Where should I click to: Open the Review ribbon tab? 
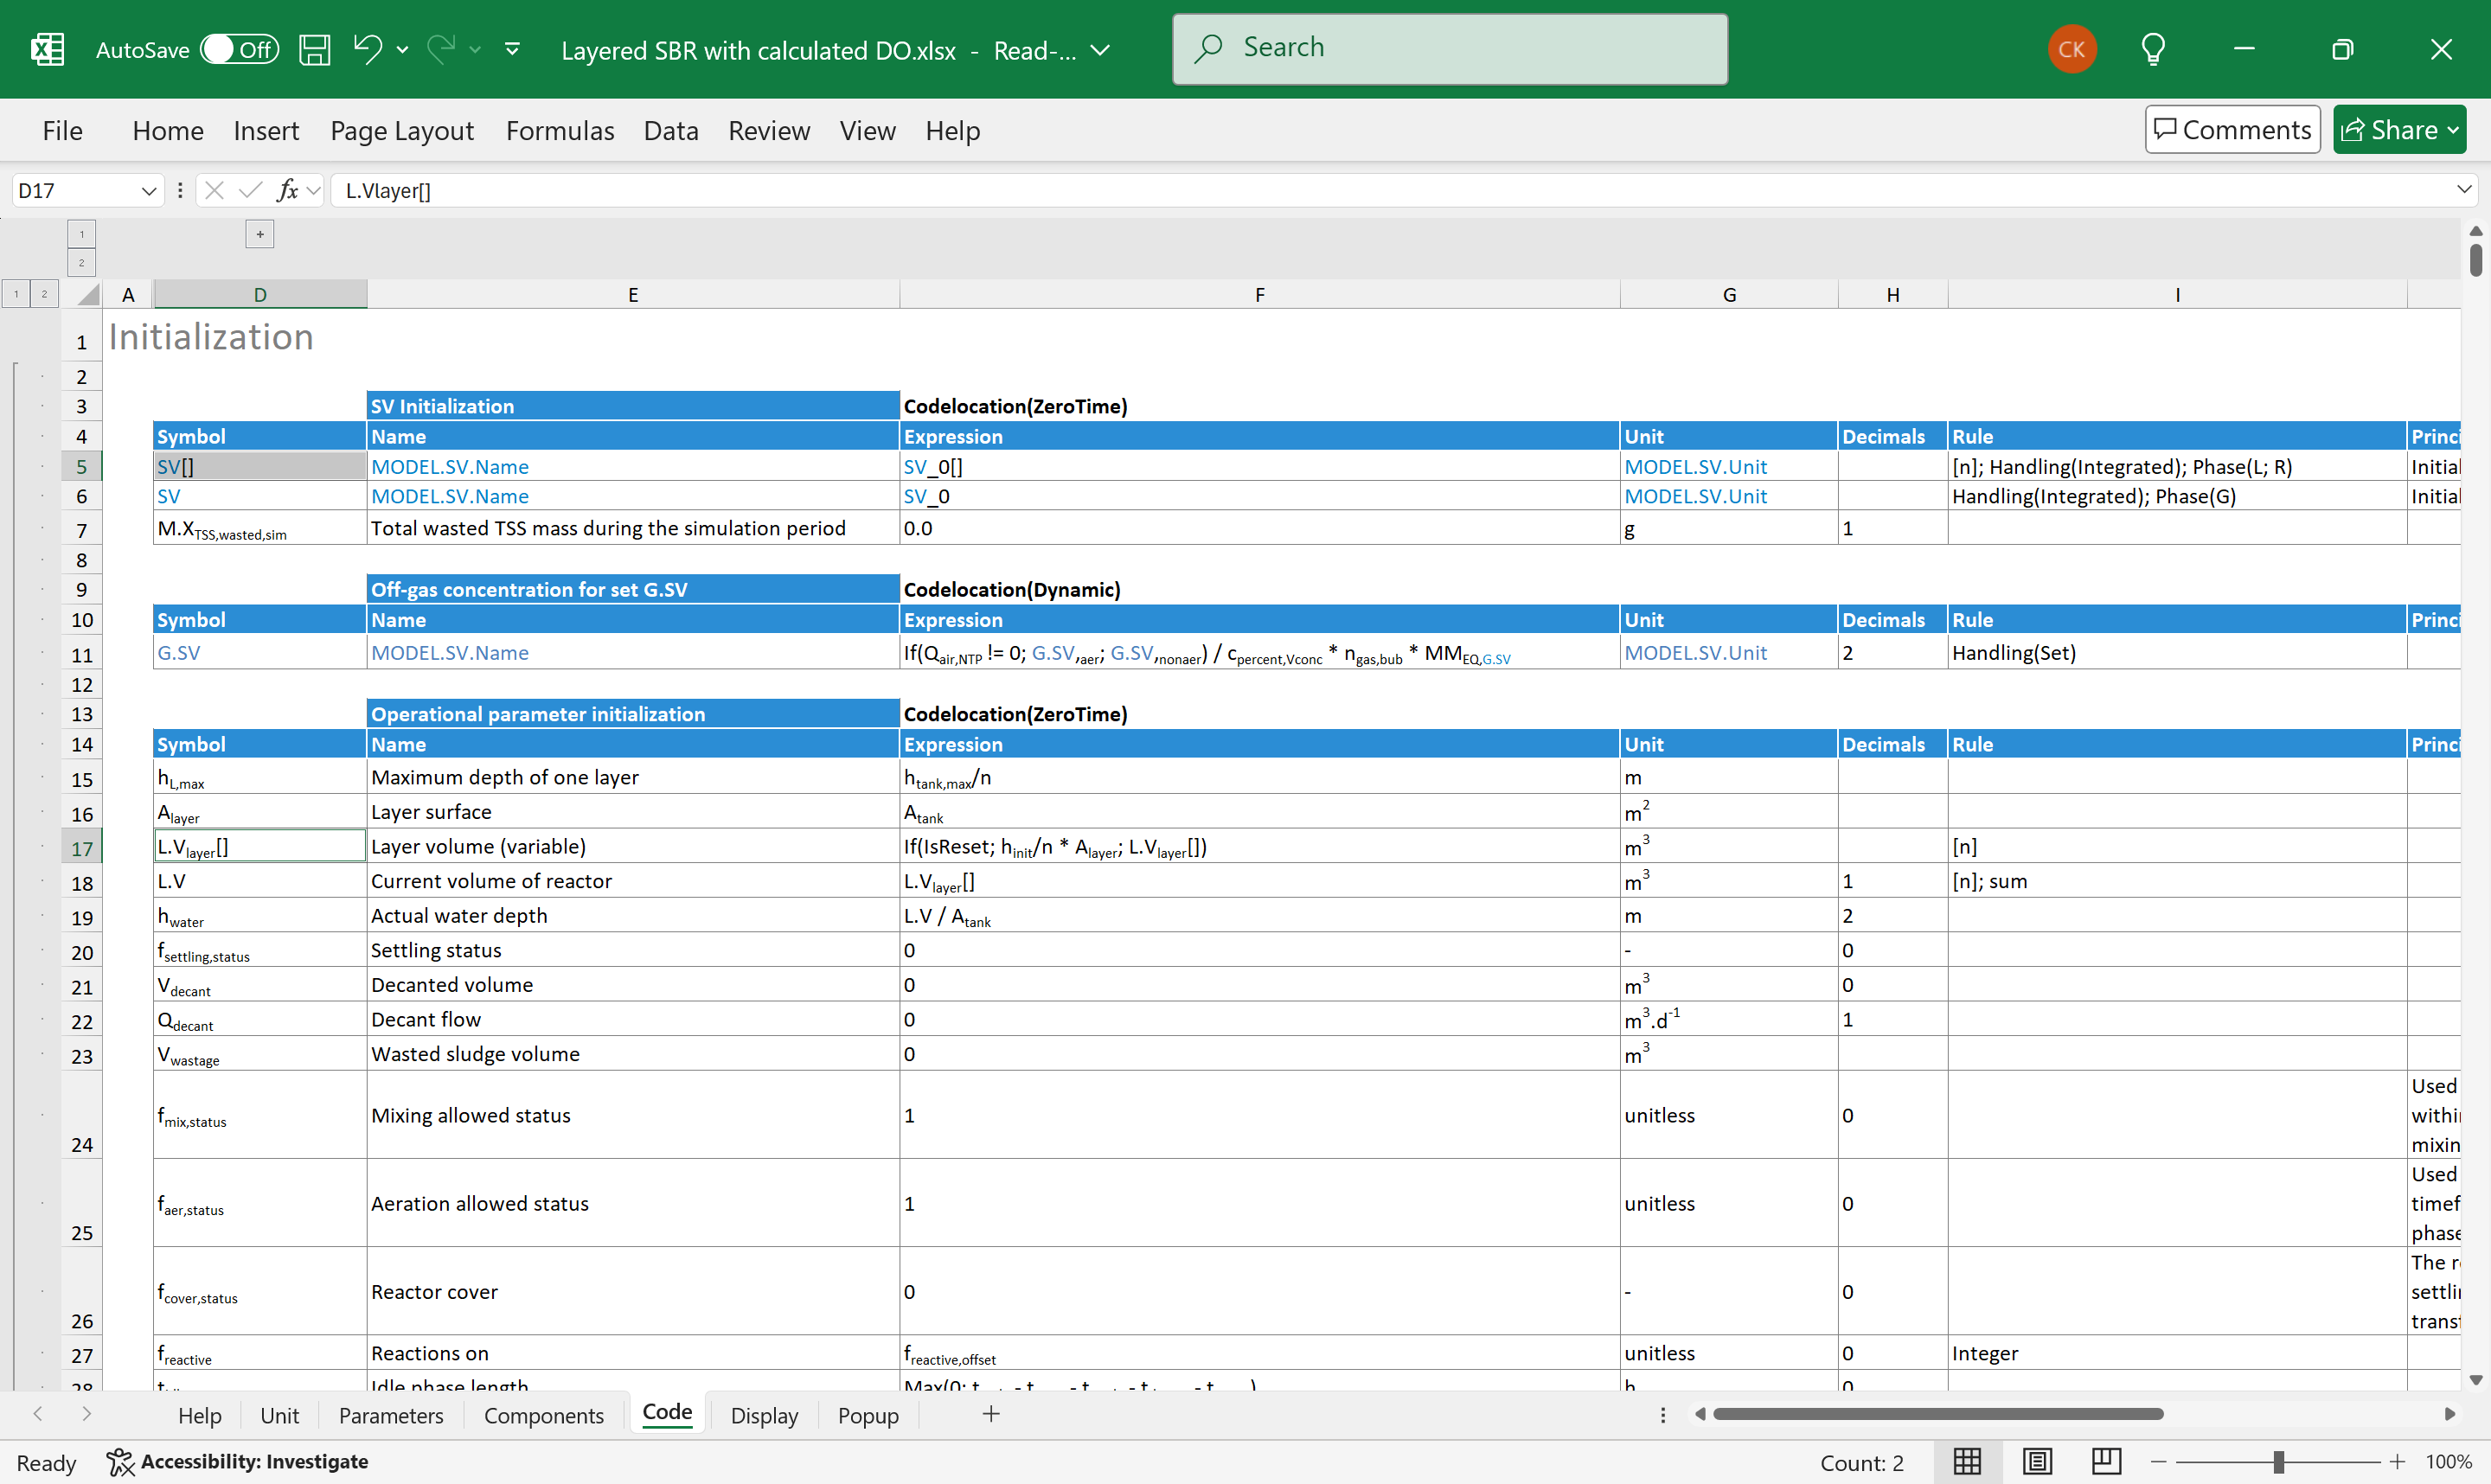[769, 130]
